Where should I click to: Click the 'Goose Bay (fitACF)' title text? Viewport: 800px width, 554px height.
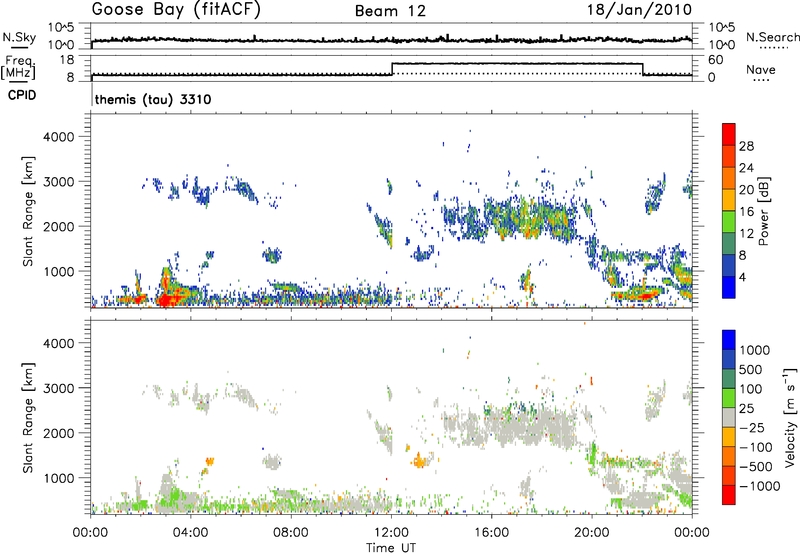tap(176, 10)
